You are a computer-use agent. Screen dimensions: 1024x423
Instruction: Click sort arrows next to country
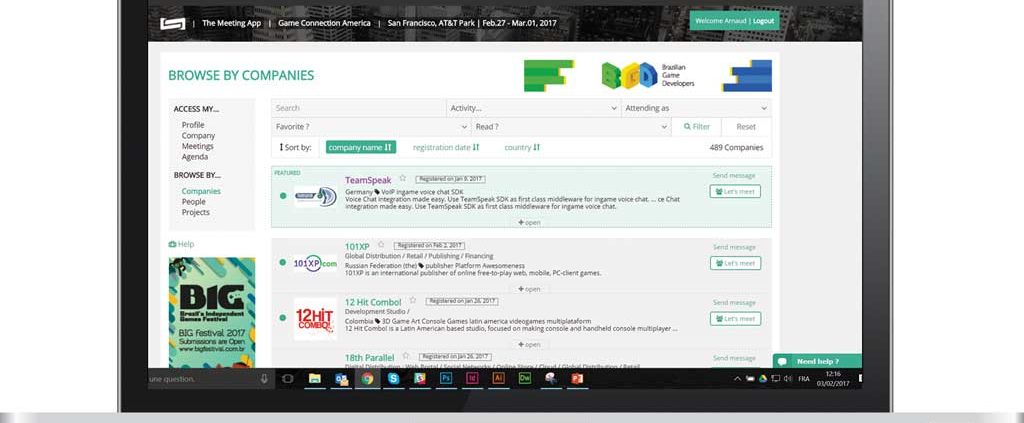537,148
